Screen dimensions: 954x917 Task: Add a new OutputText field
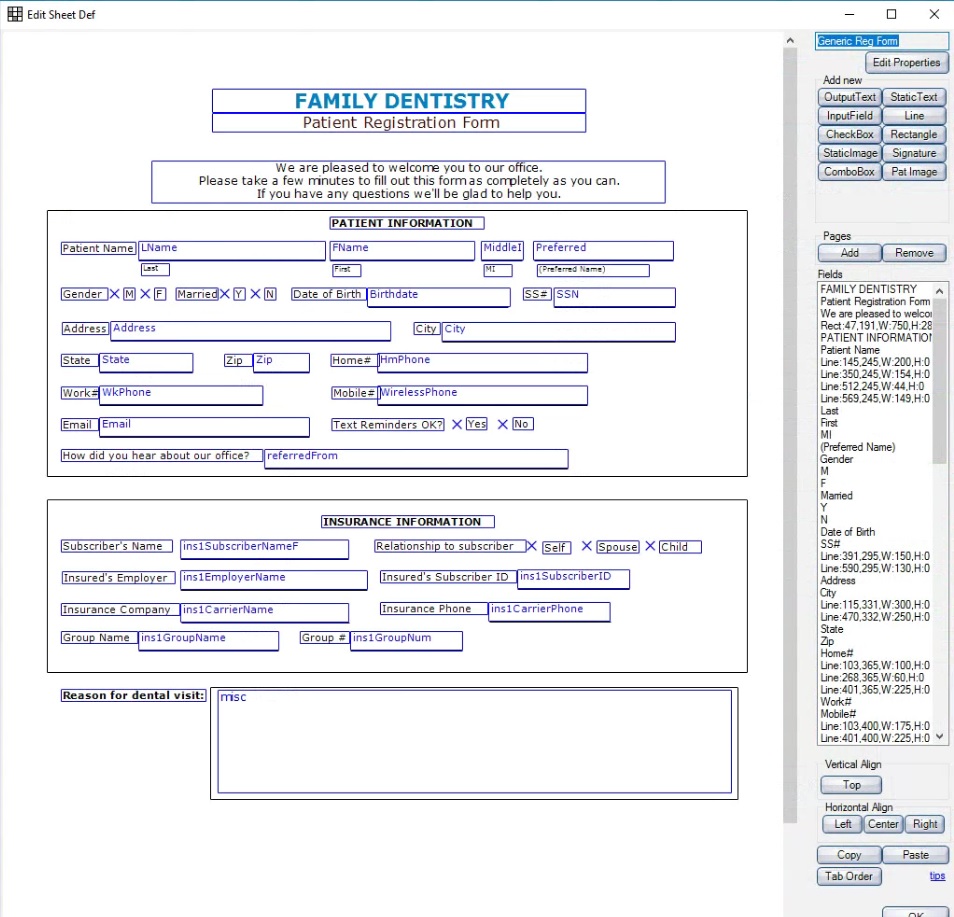849,97
